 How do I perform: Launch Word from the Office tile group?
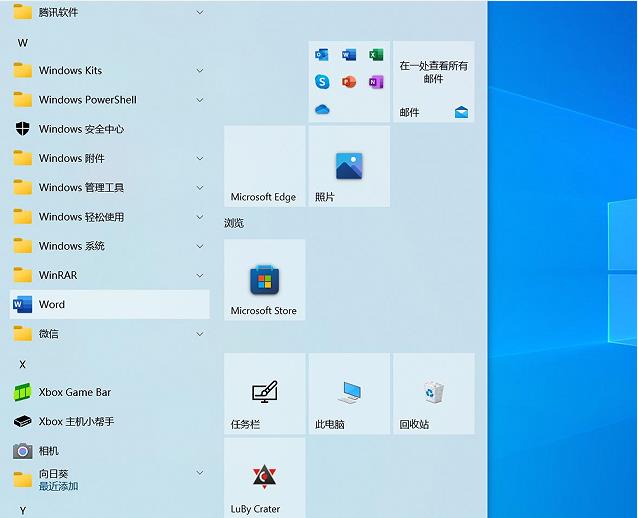349,55
